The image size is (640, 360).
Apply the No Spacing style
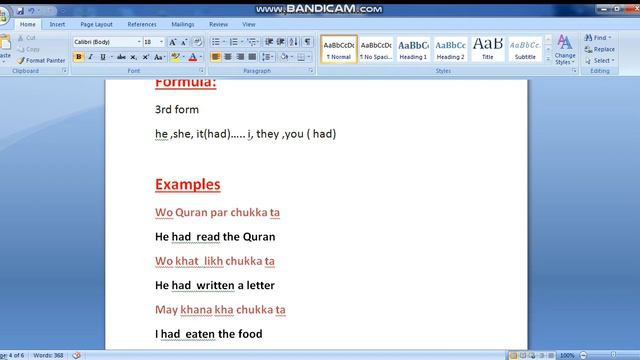click(376, 49)
